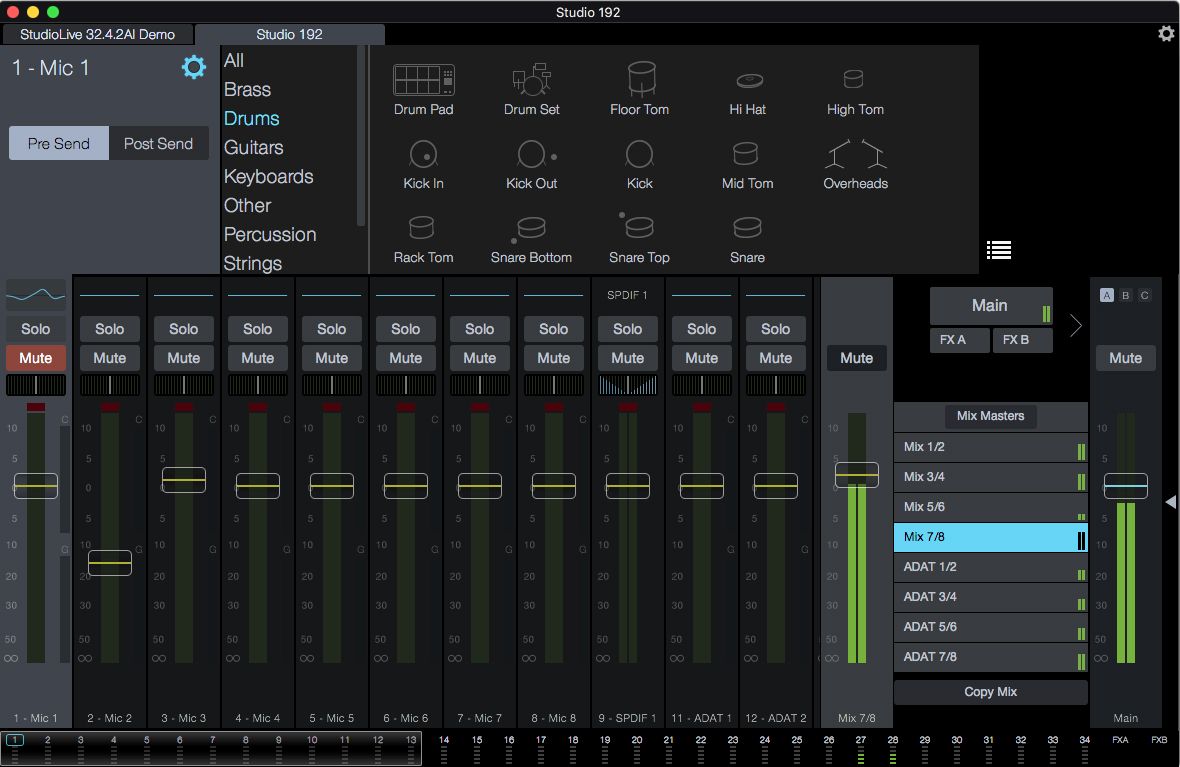Open the Keyboards icon category

pos(269,177)
